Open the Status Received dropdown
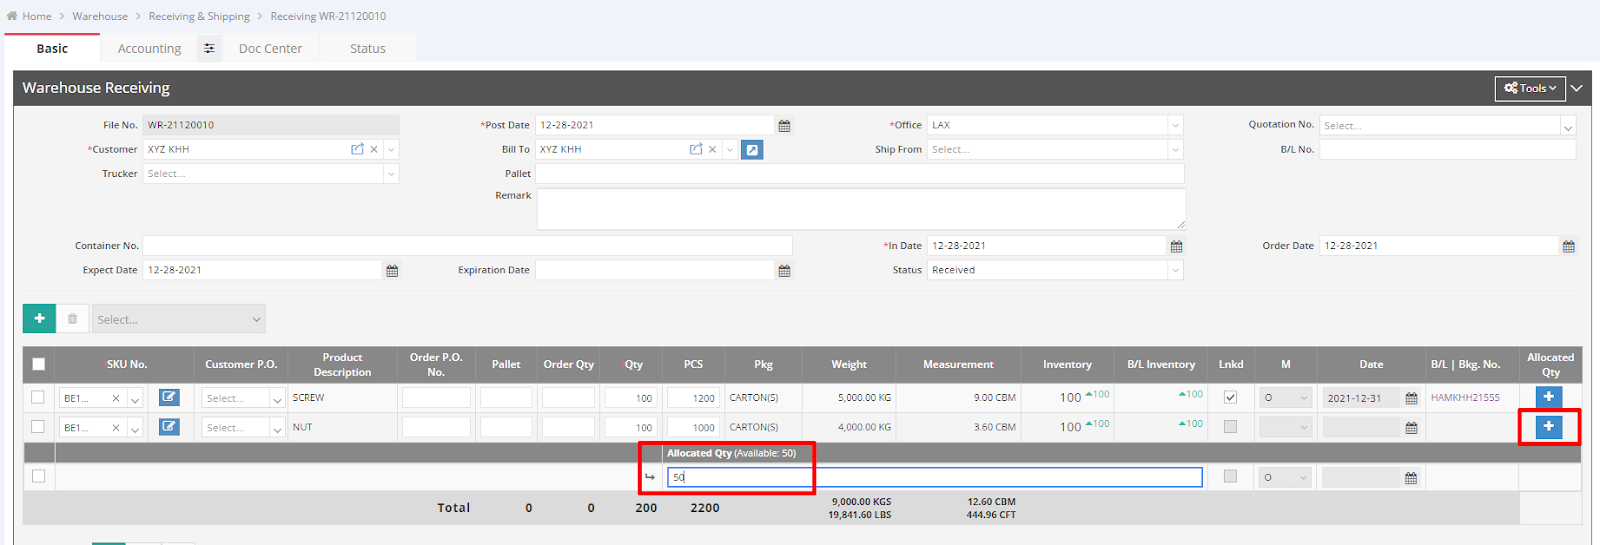Image resolution: width=1600 pixels, height=545 pixels. click(1175, 270)
